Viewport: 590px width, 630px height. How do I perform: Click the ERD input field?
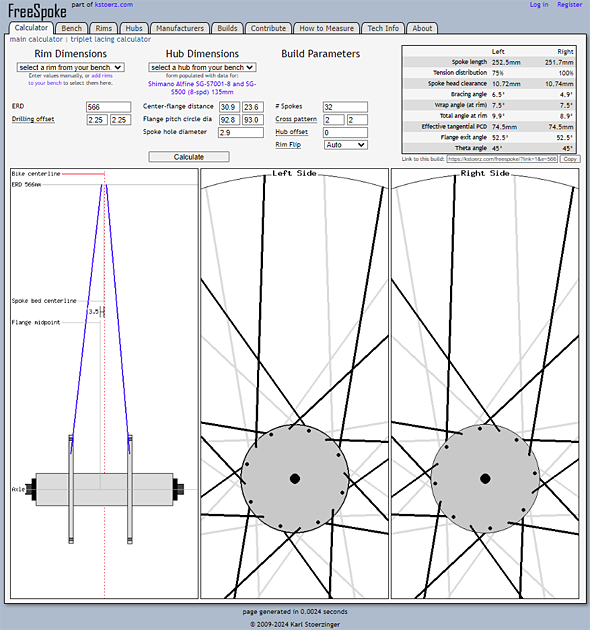point(109,107)
